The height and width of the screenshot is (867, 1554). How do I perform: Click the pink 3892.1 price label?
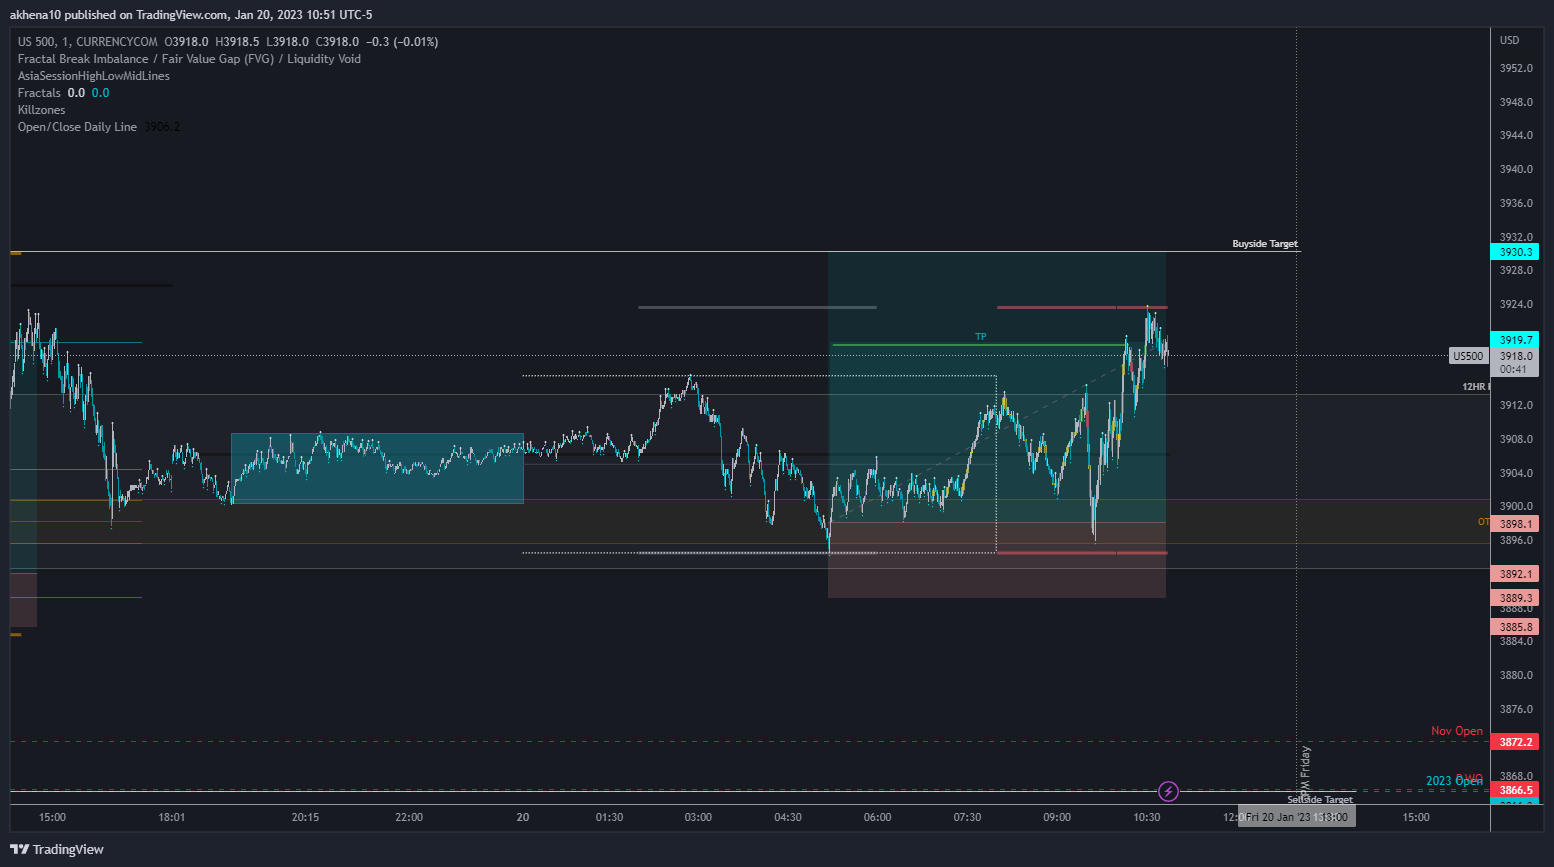click(1515, 574)
